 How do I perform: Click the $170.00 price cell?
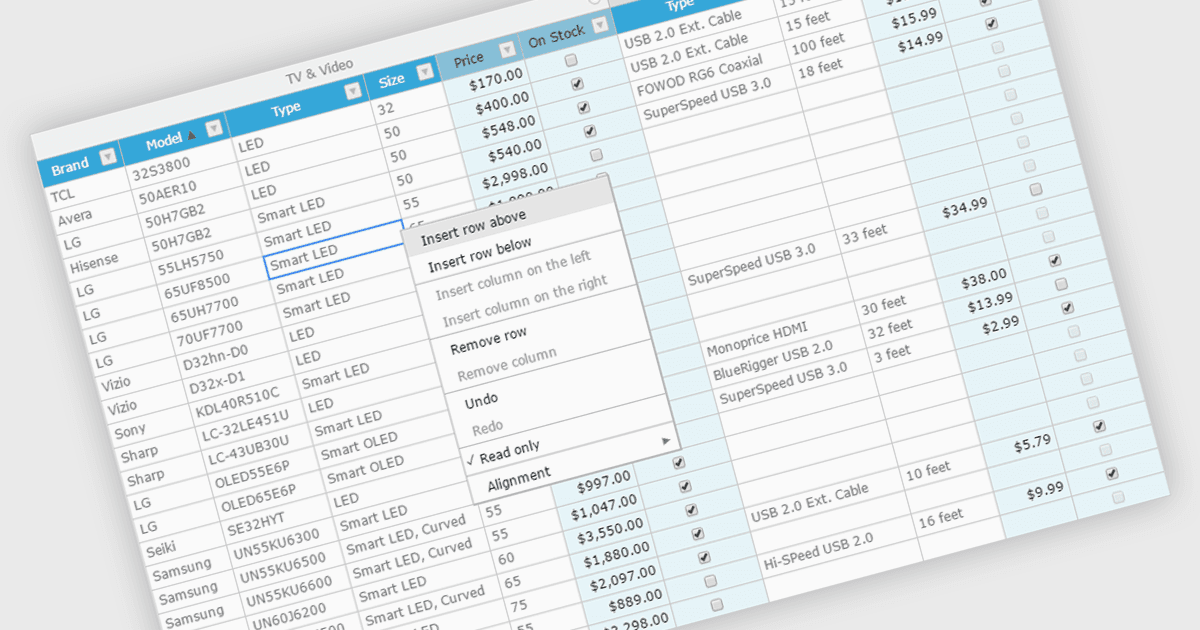tap(495, 82)
